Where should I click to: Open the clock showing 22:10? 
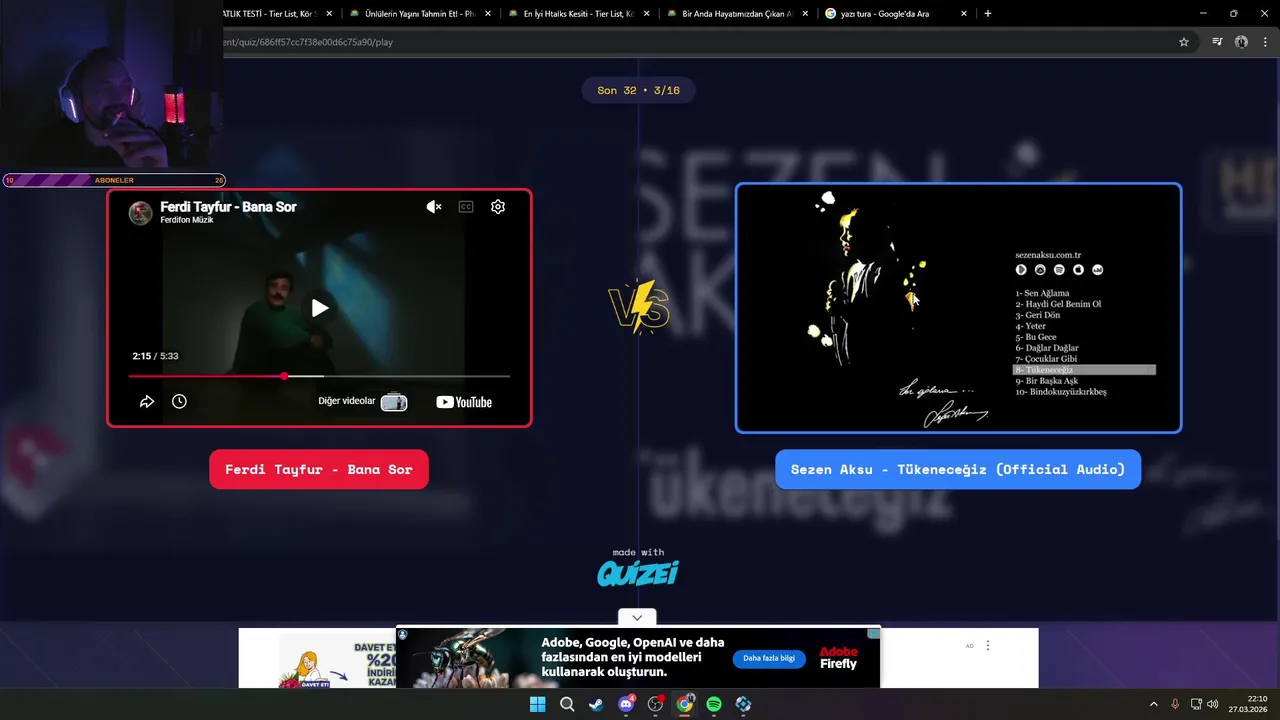coord(1248,704)
